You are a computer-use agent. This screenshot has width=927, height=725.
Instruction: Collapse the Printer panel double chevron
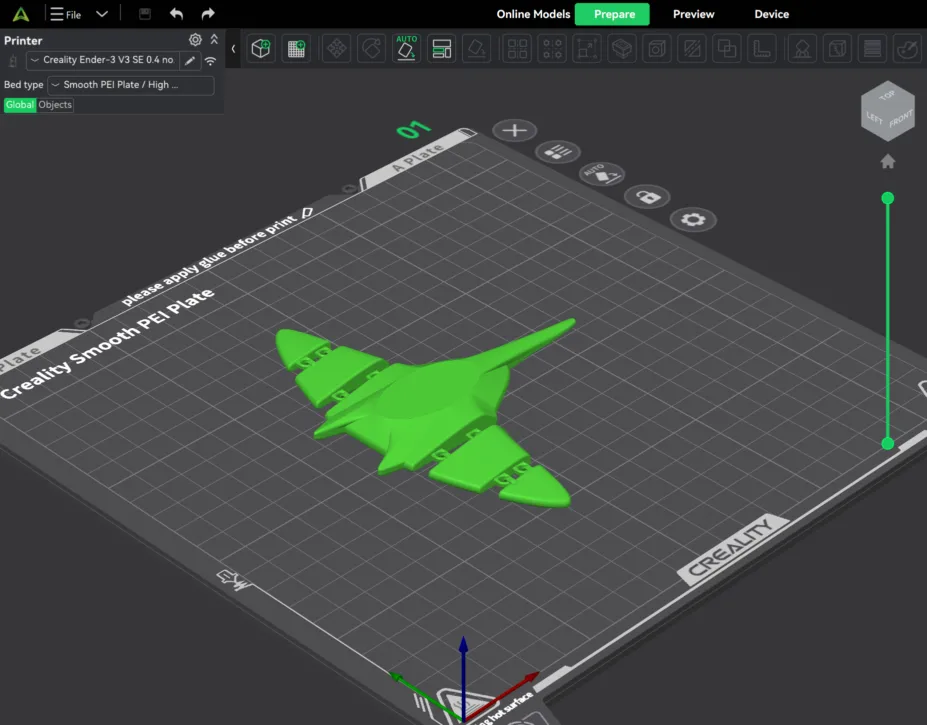pyautogui.click(x=214, y=40)
